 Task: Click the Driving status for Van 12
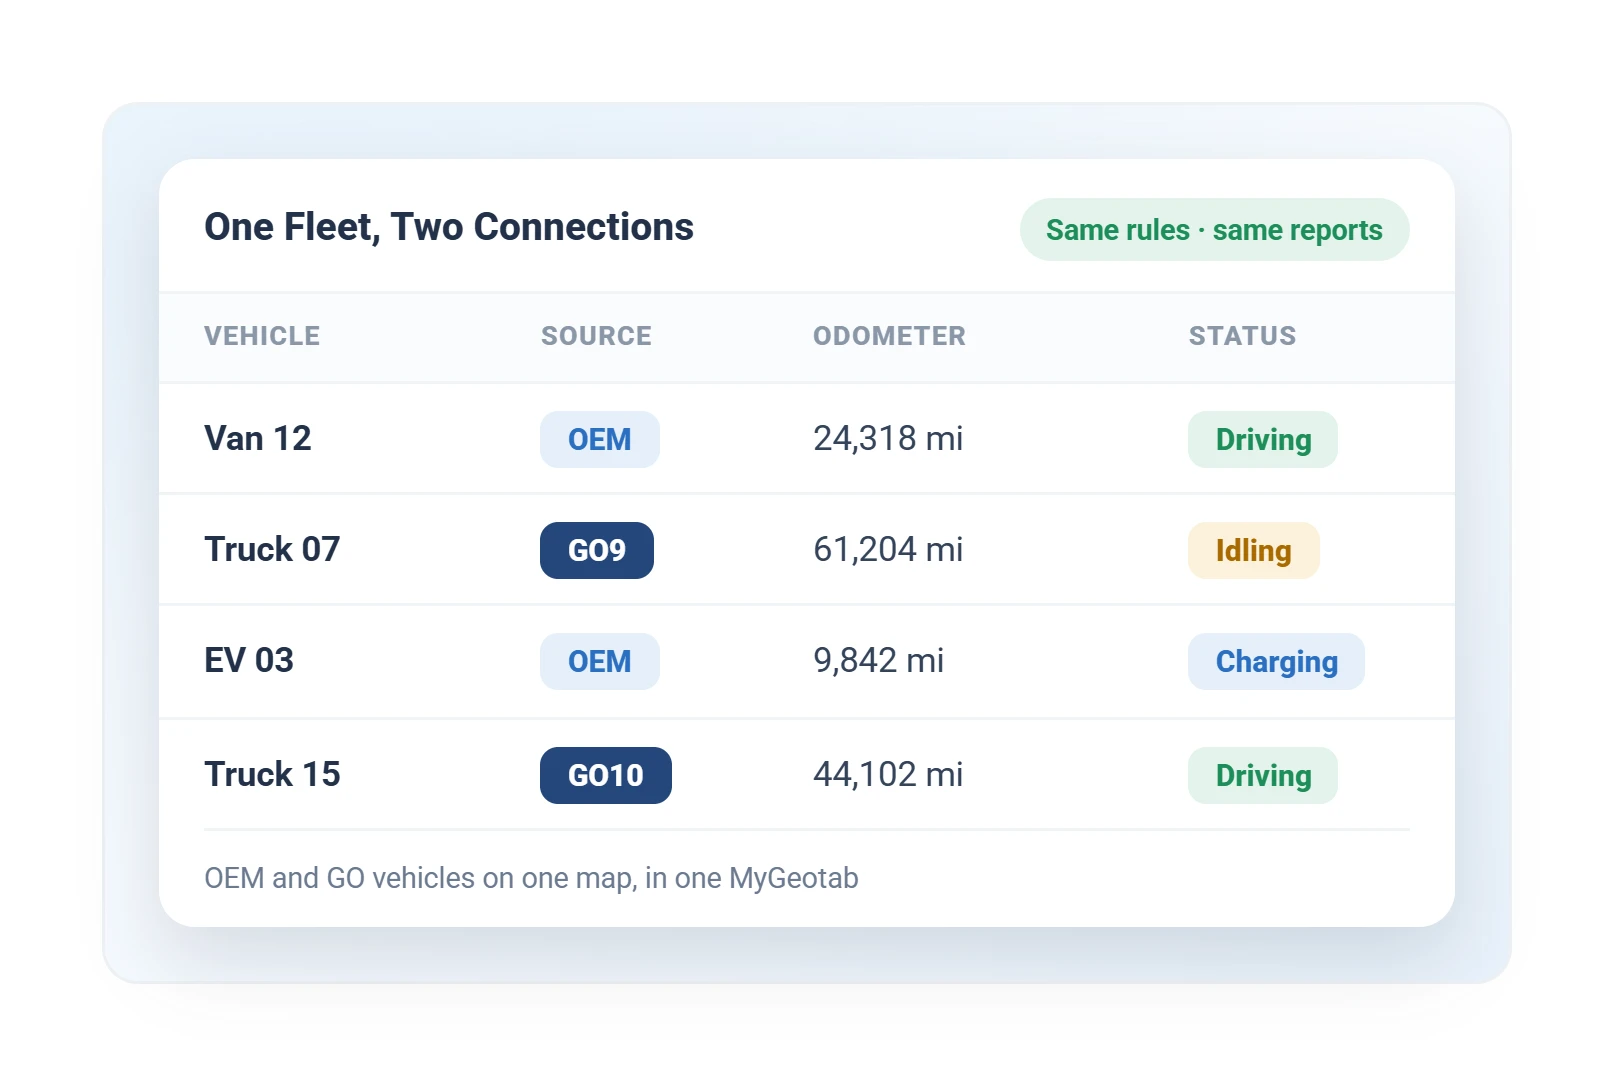coord(1263,439)
